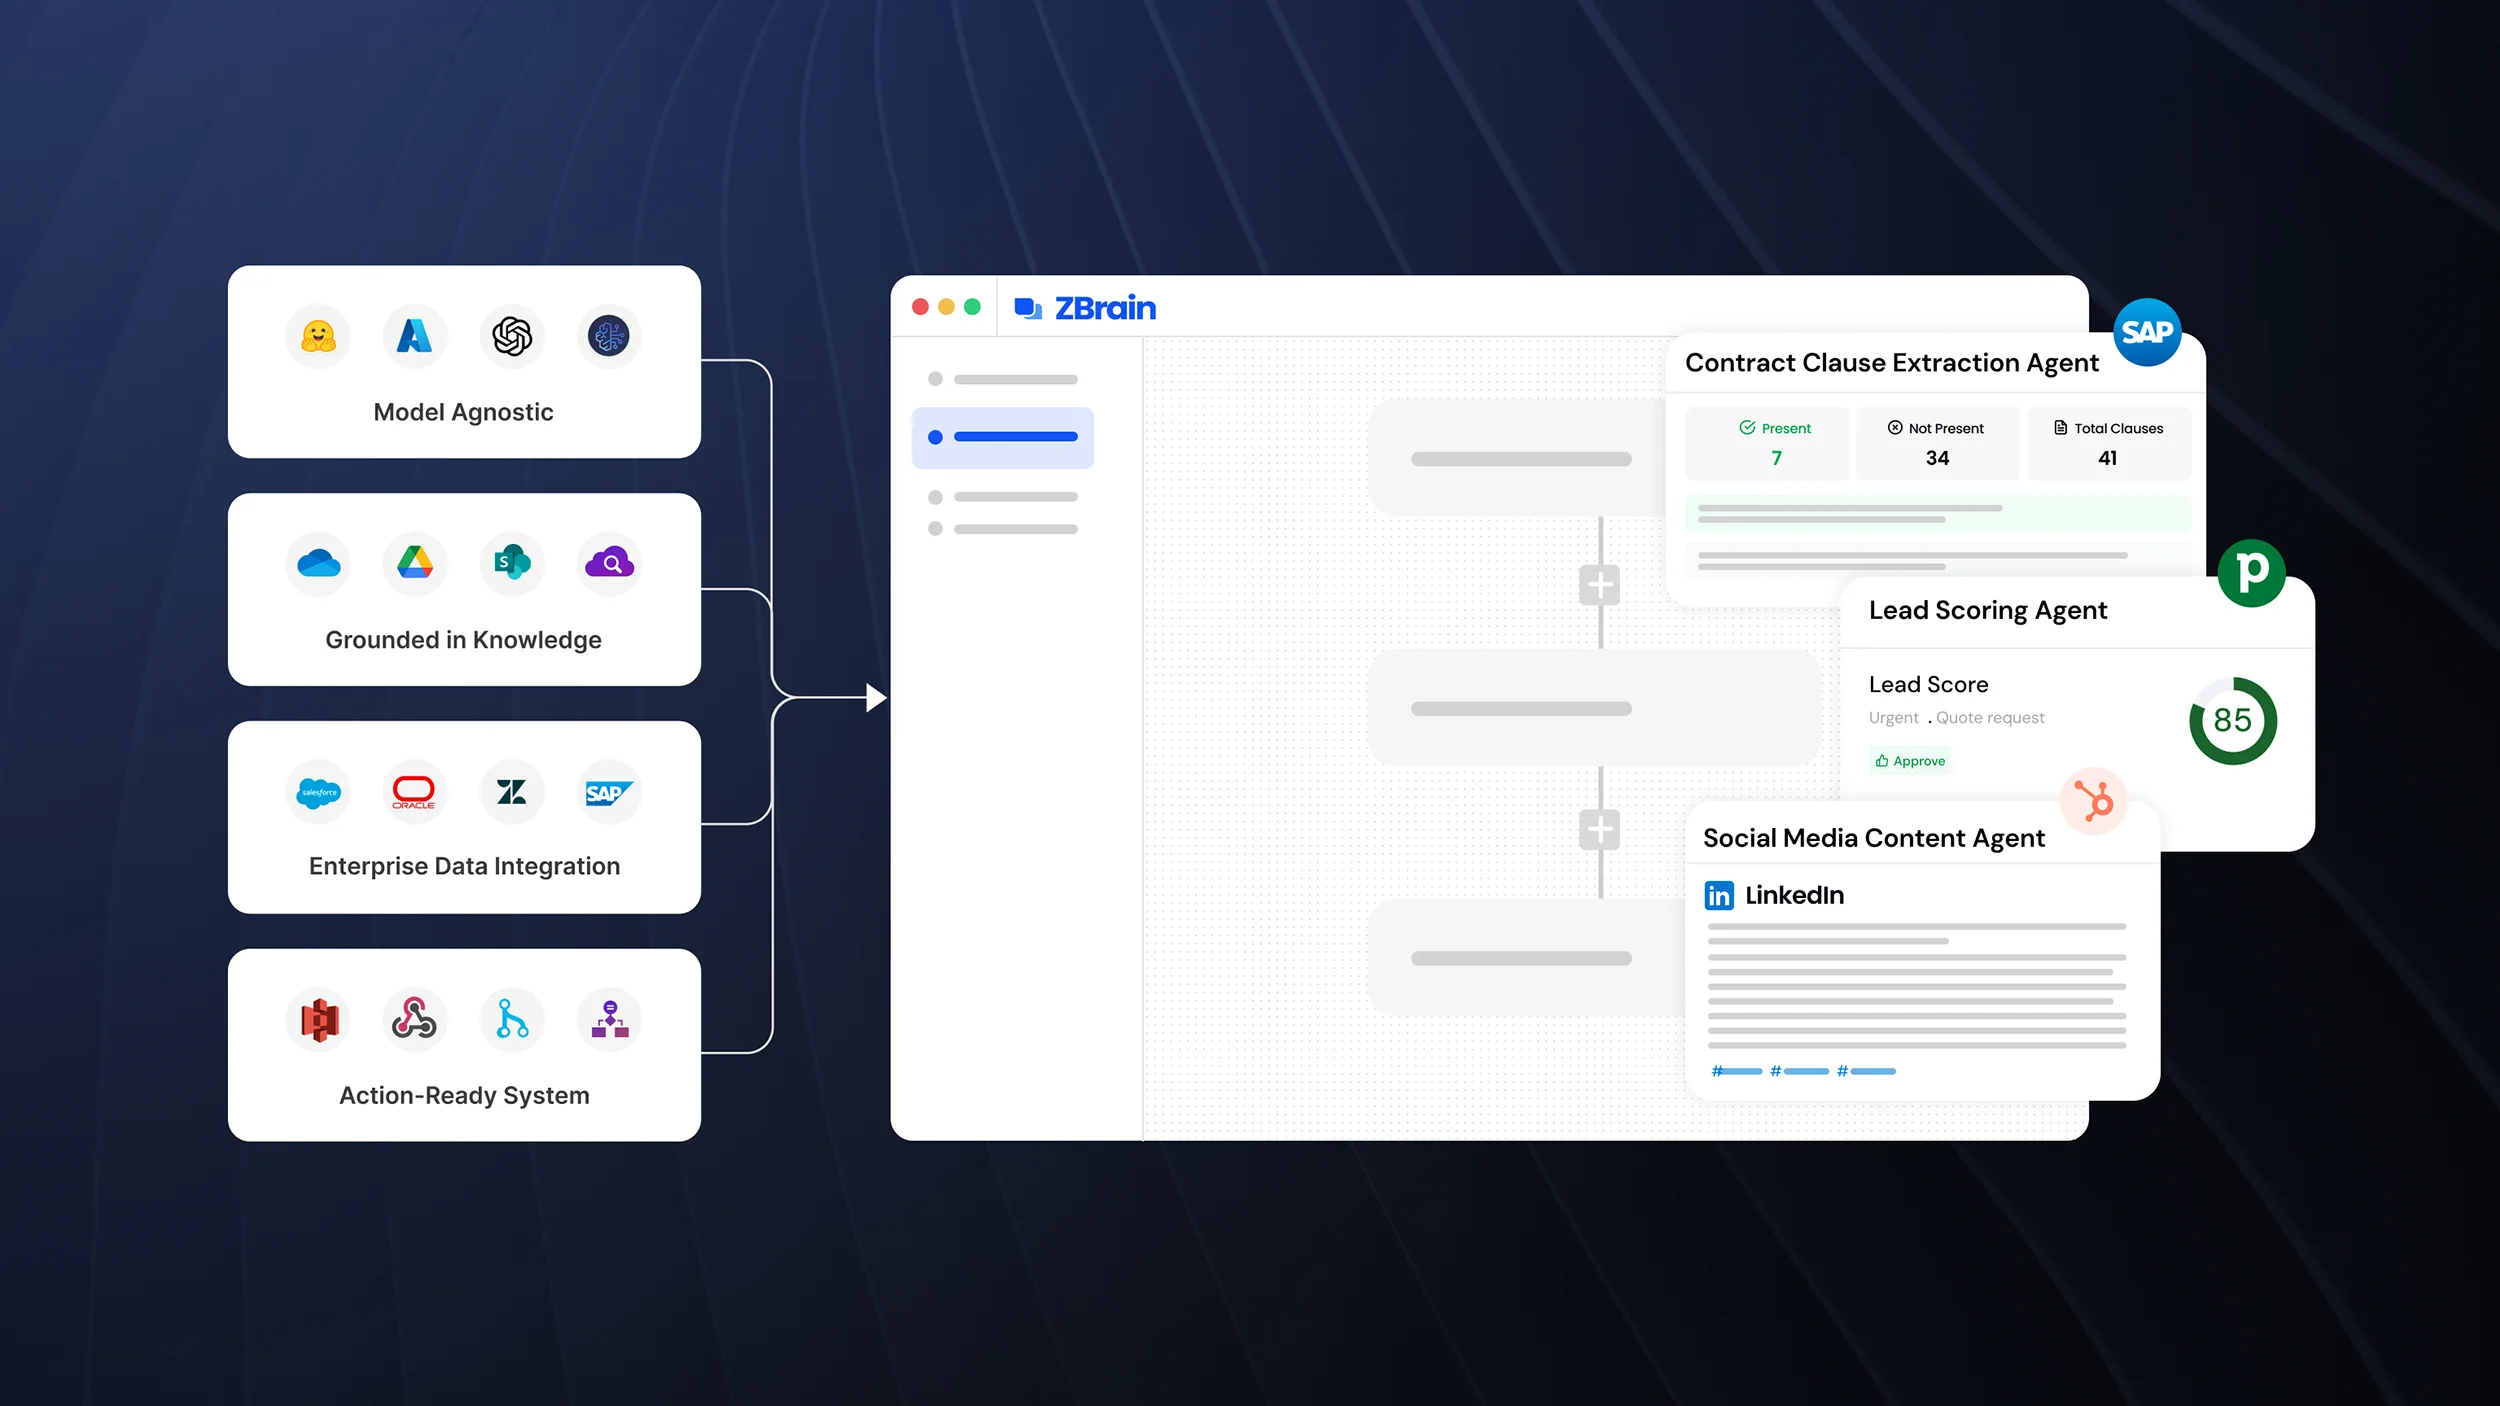
Task: Click the purple workflow diagram icon
Action: (x=608, y=1020)
